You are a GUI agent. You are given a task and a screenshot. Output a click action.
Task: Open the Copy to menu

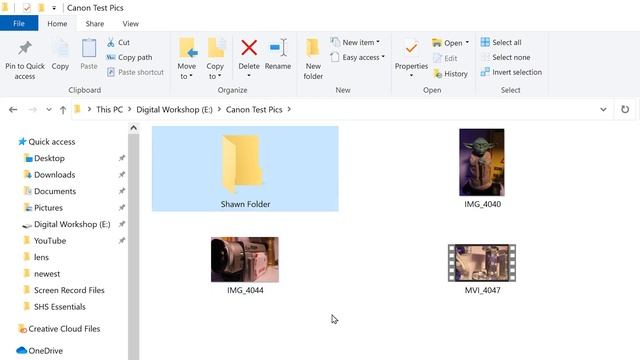coord(215,59)
